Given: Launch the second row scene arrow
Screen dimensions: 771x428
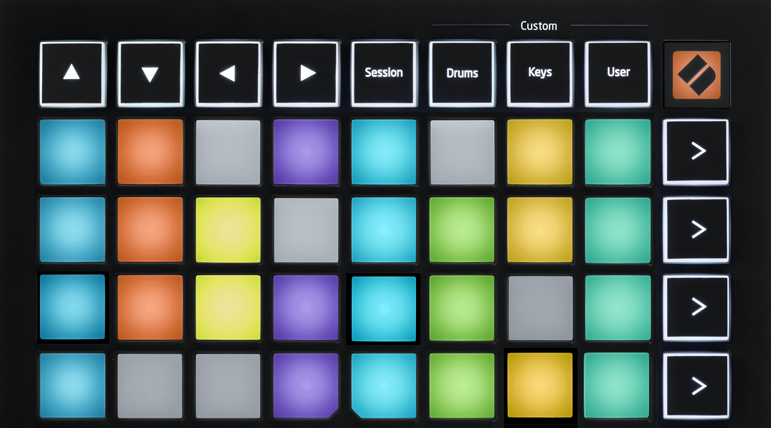Looking at the screenshot, I should point(696,230).
